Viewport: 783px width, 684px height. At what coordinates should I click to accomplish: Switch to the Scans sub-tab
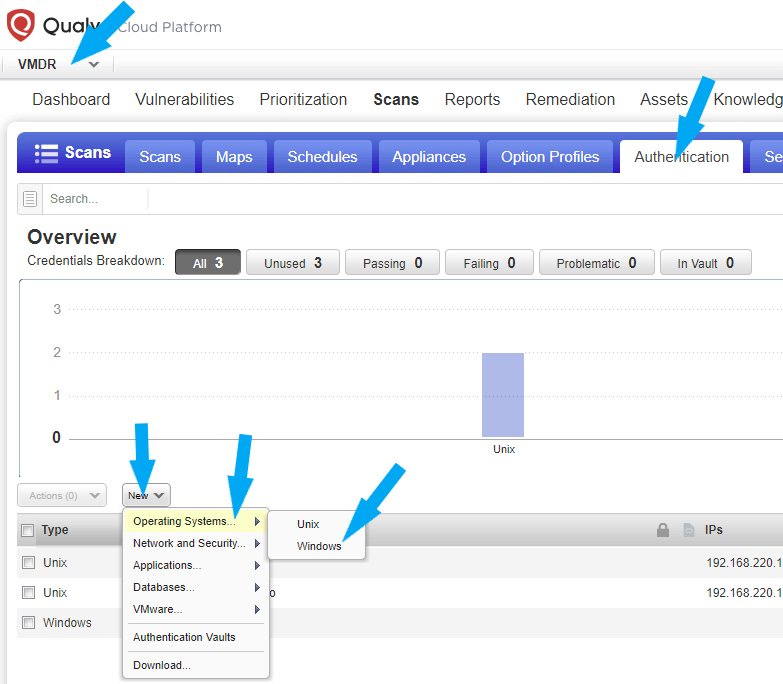[x=160, y=157]
